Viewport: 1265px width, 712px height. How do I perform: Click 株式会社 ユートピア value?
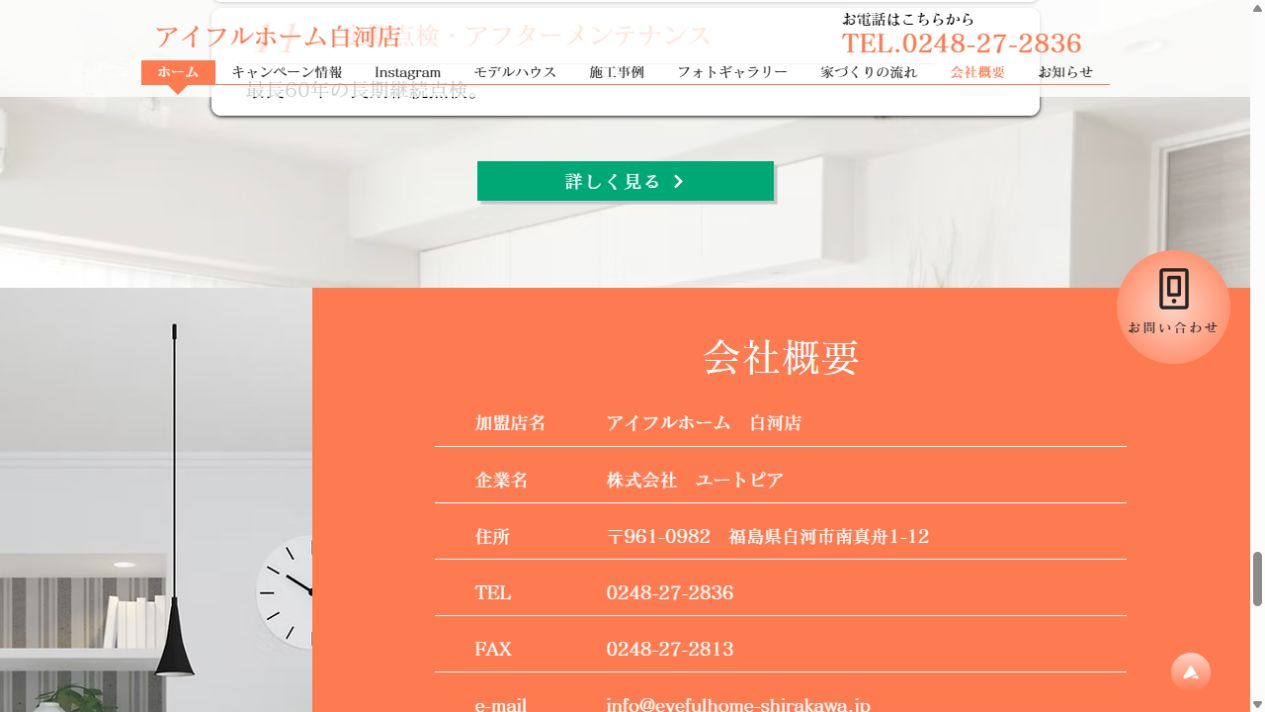(x=695, y=480)
